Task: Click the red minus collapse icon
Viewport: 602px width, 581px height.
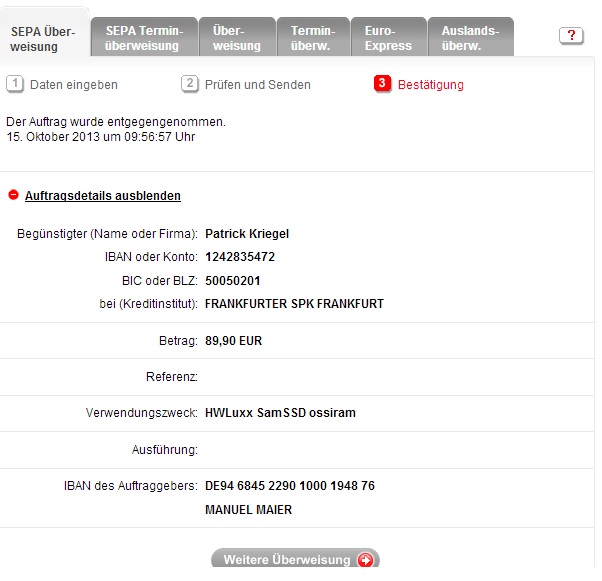Action: (13, 196)
